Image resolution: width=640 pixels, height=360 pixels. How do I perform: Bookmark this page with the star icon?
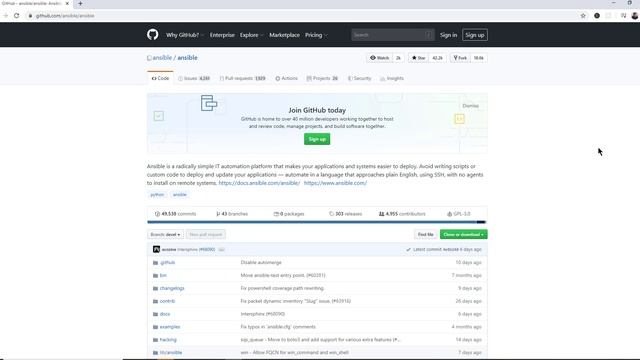583,16
